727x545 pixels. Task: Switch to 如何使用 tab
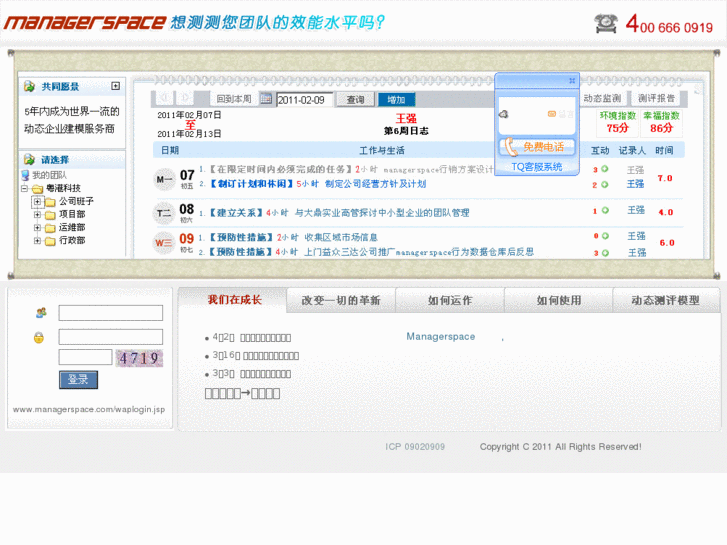[x=559, y=300]
